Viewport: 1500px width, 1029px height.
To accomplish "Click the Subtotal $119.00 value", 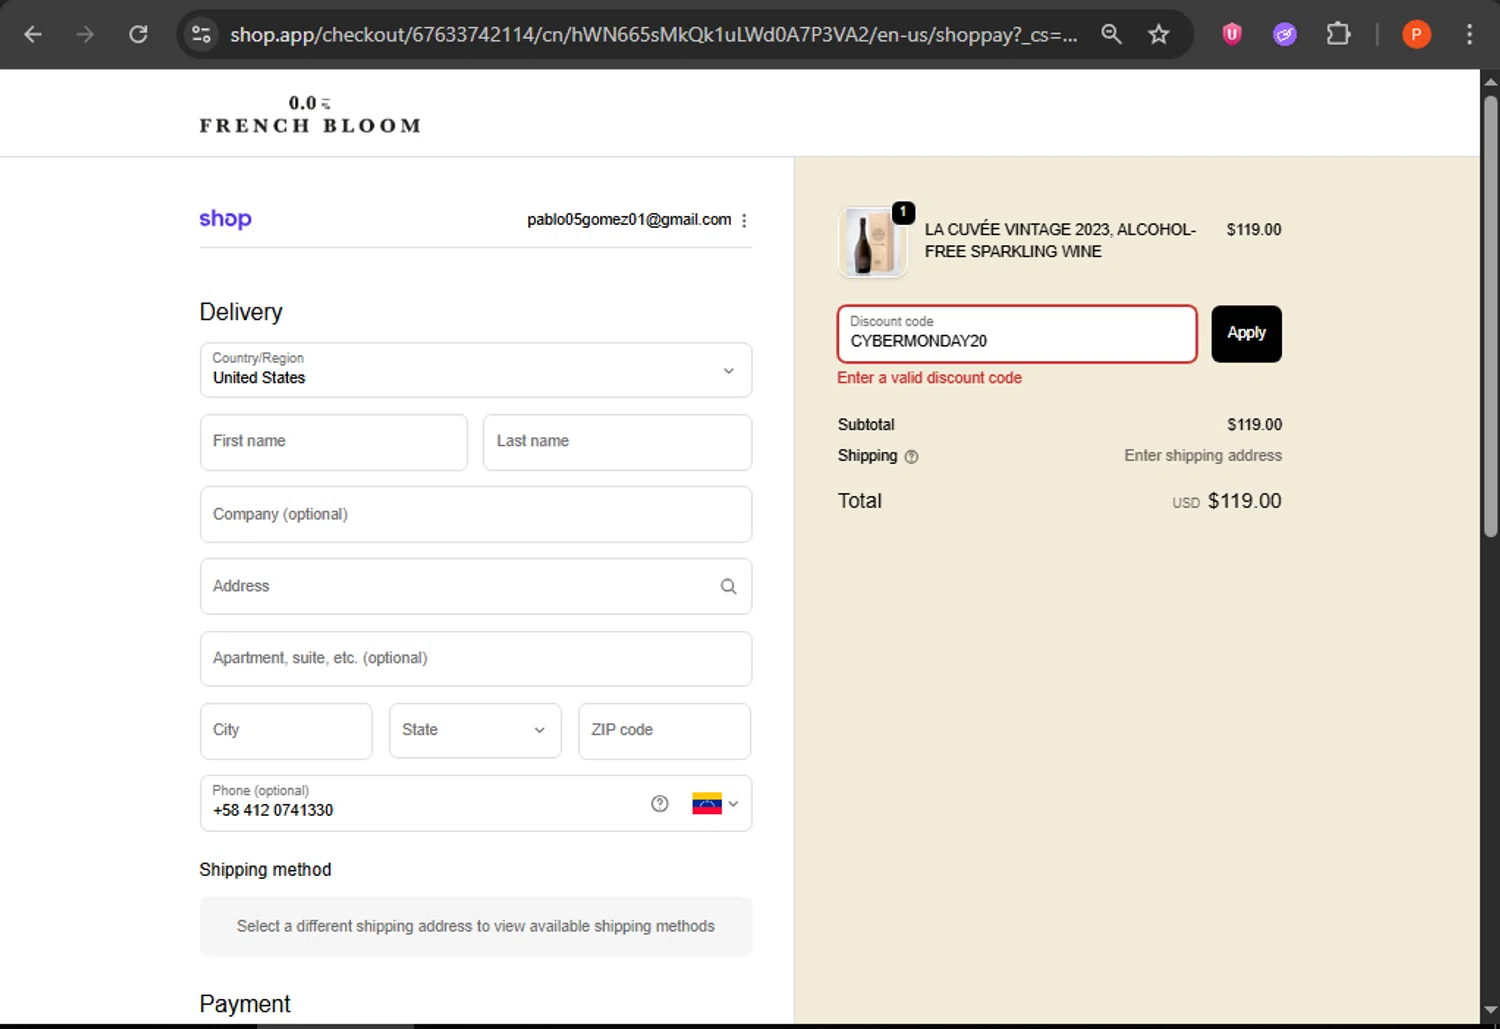I will (1254, 425).
